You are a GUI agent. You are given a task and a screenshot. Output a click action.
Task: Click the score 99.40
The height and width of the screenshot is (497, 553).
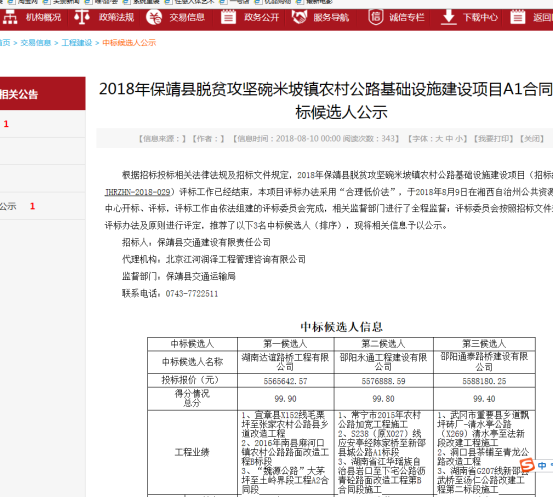(484, 399)
